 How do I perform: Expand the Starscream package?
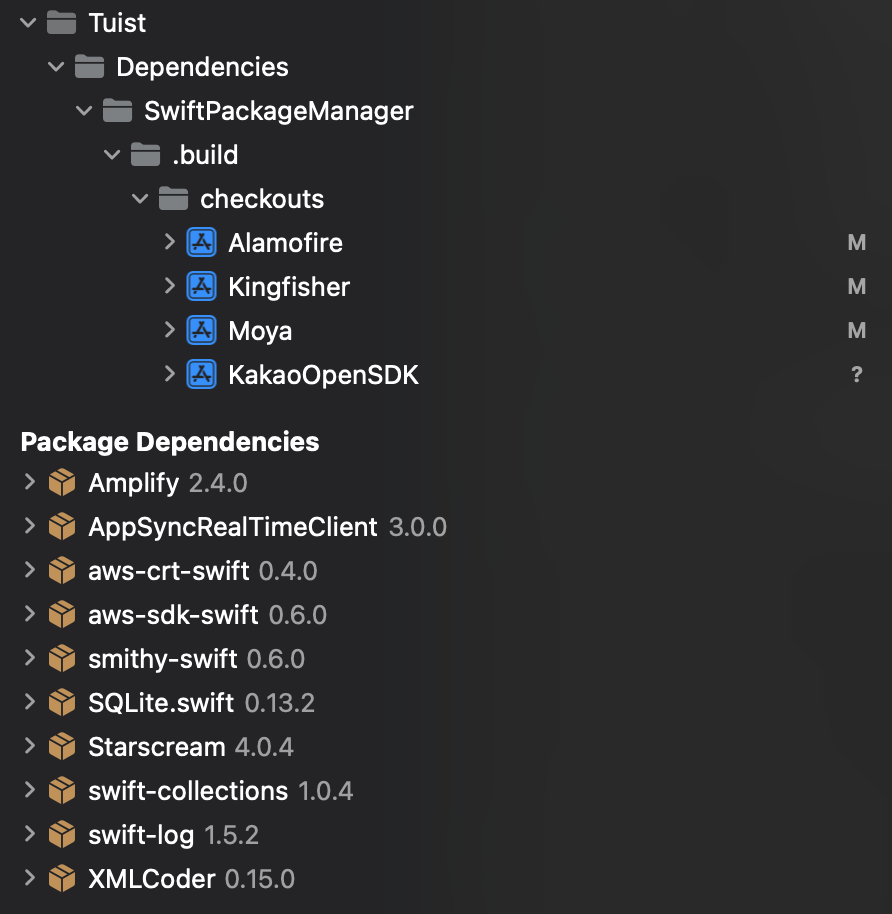tap(30, 746)
